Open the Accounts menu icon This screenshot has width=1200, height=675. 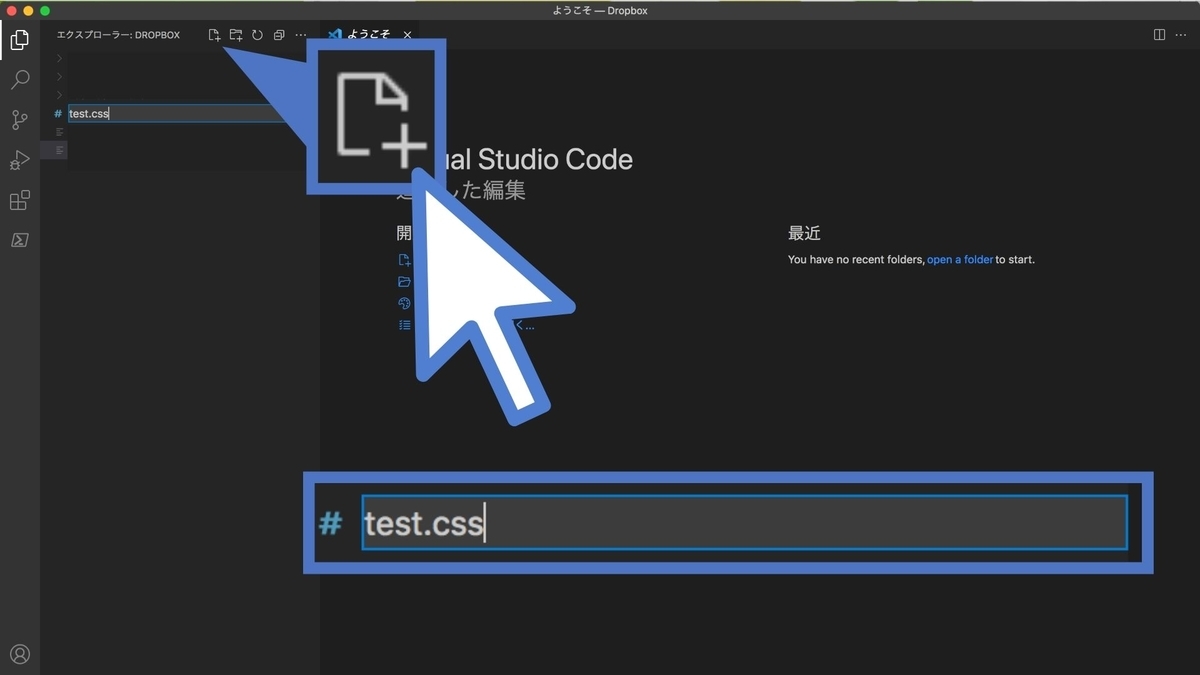[19, 655]
